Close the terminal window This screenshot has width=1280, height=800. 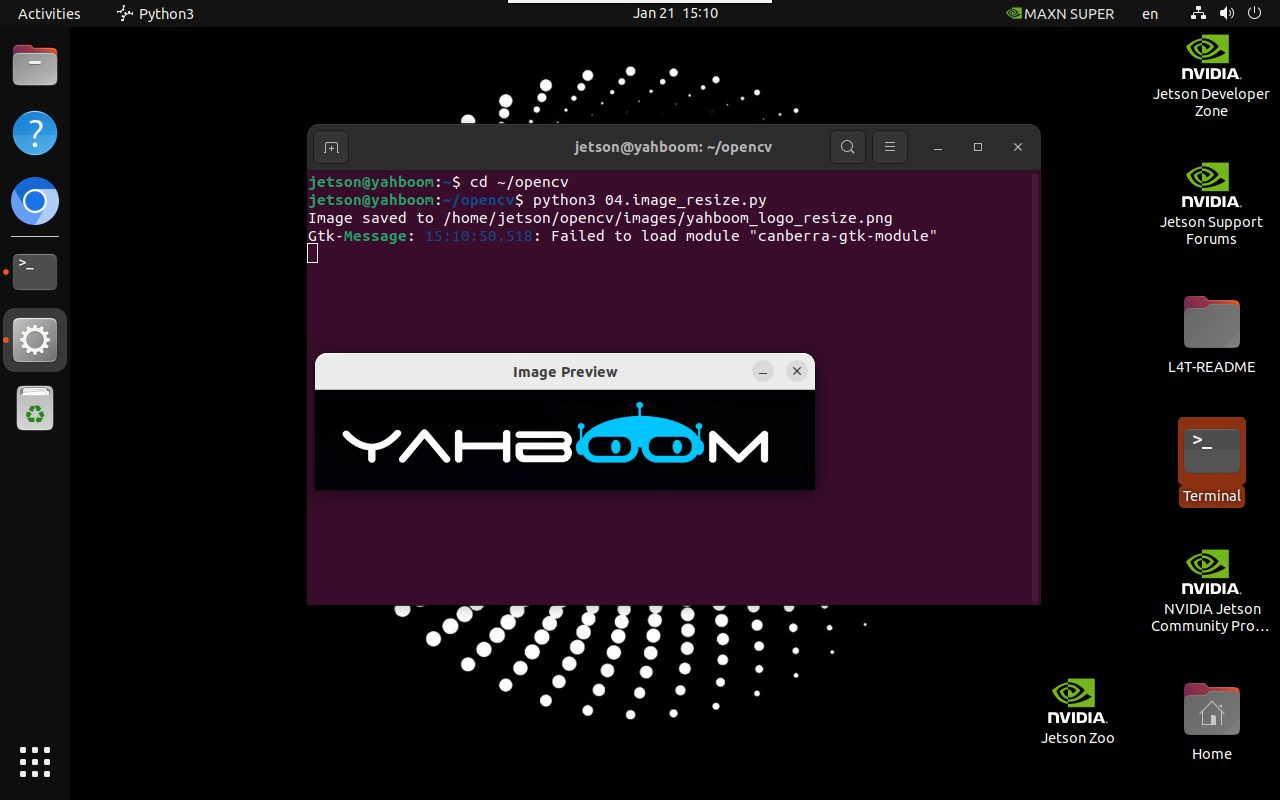[x=1018, y=147]
